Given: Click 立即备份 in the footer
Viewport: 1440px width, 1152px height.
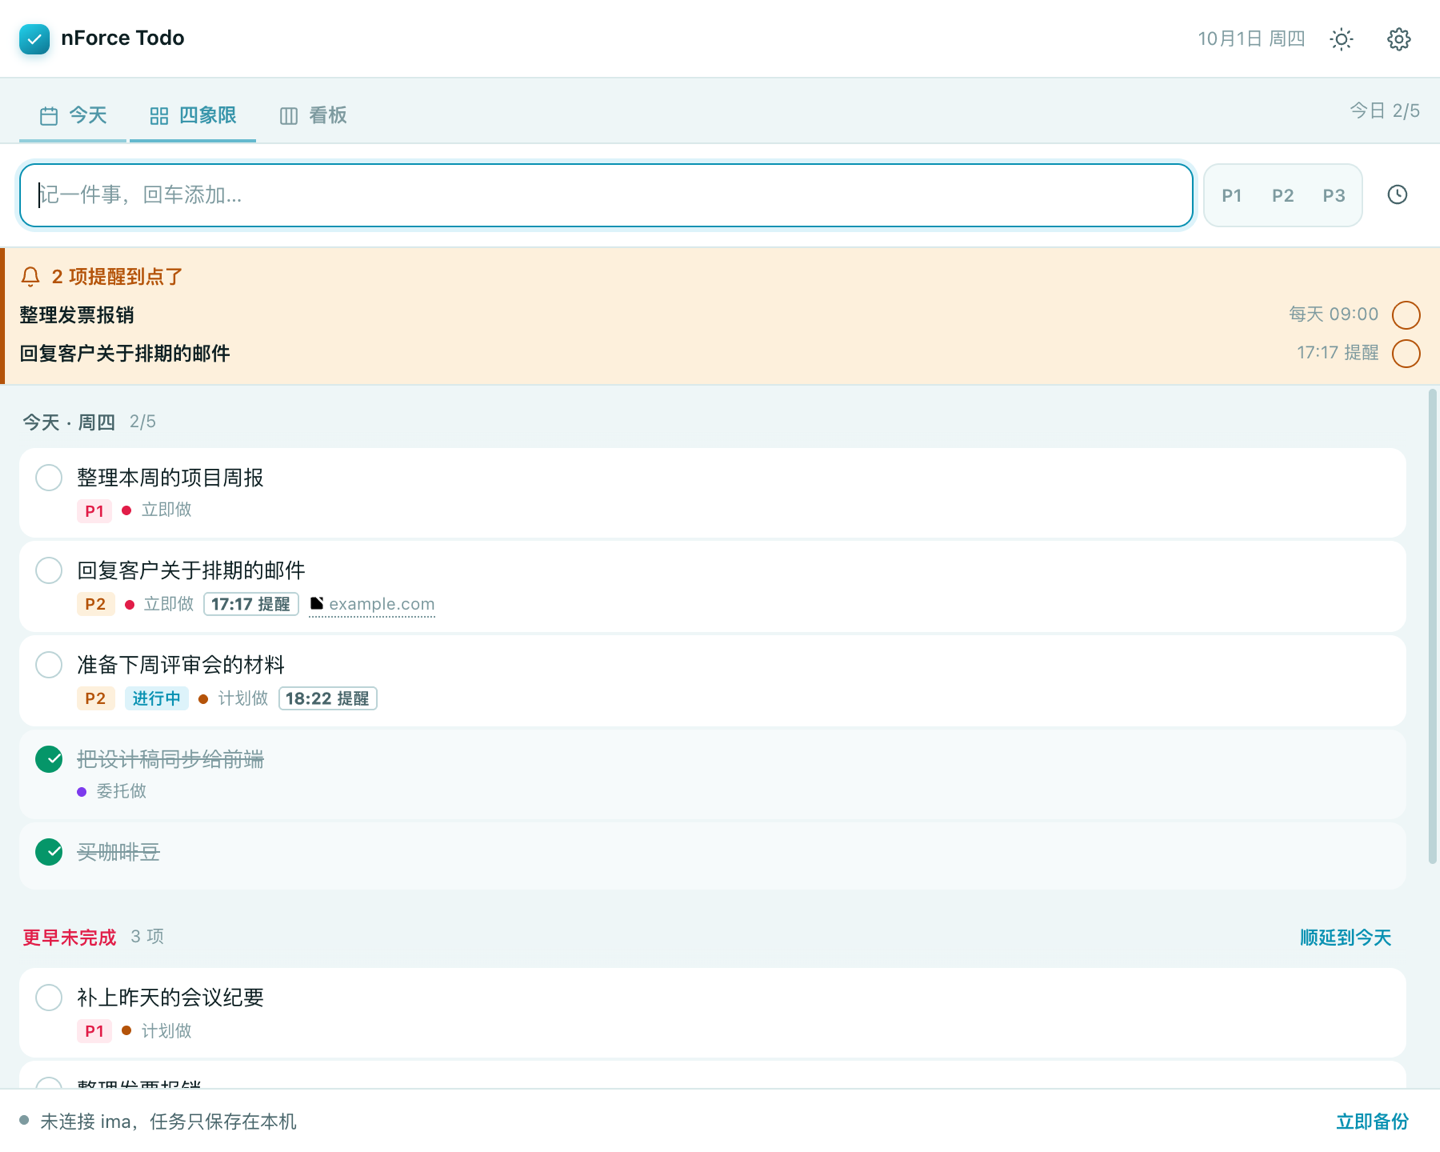Looking at the screenshot, I should (x=1372, y=1121).
